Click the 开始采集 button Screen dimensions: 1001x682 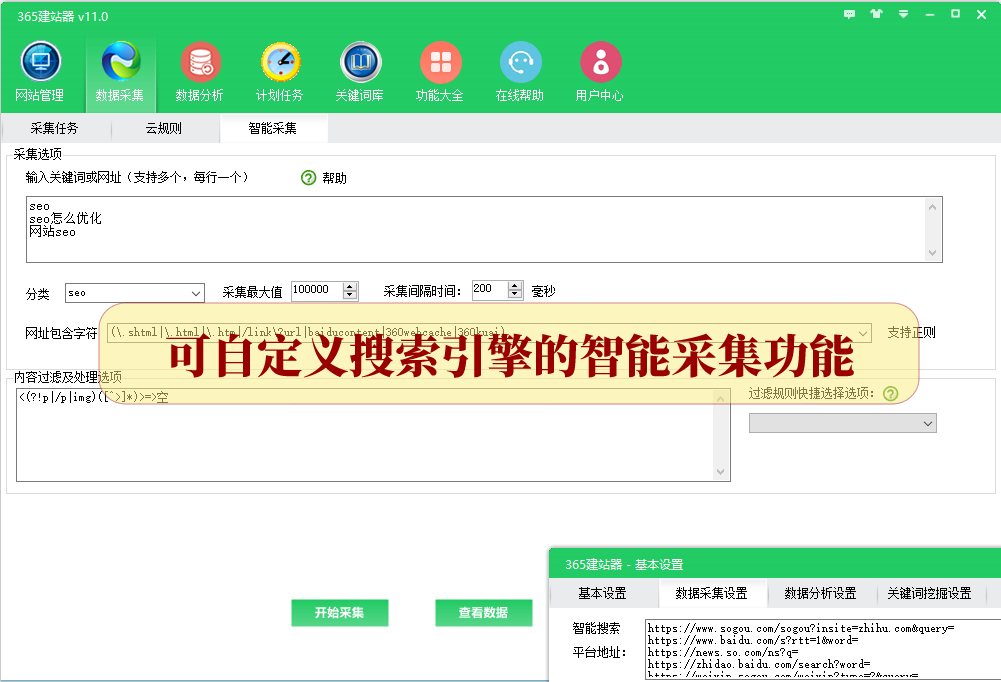pyautogui.click(x=340, y=613)
